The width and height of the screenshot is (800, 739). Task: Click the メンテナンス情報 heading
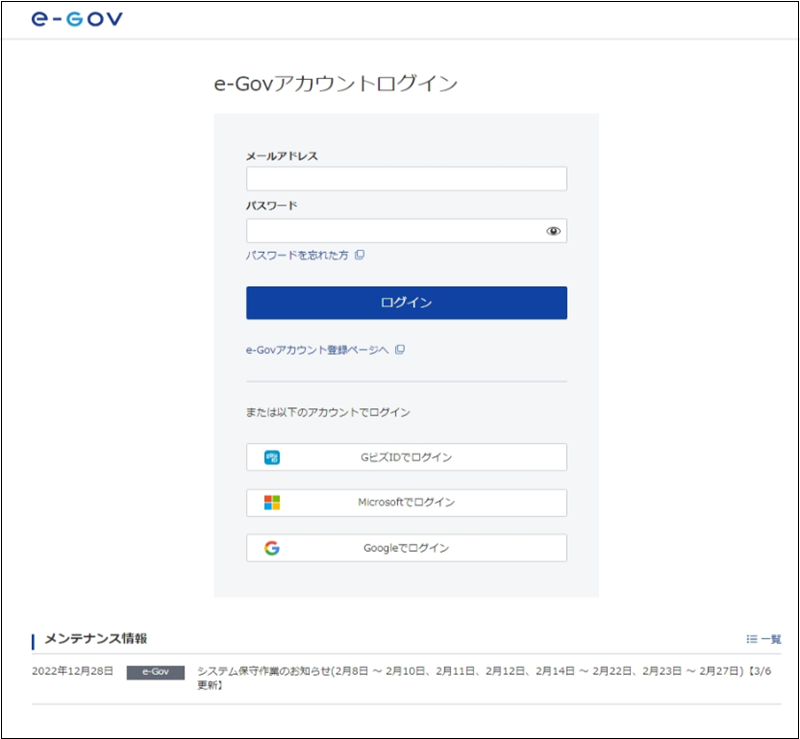(x=96, y=639)
